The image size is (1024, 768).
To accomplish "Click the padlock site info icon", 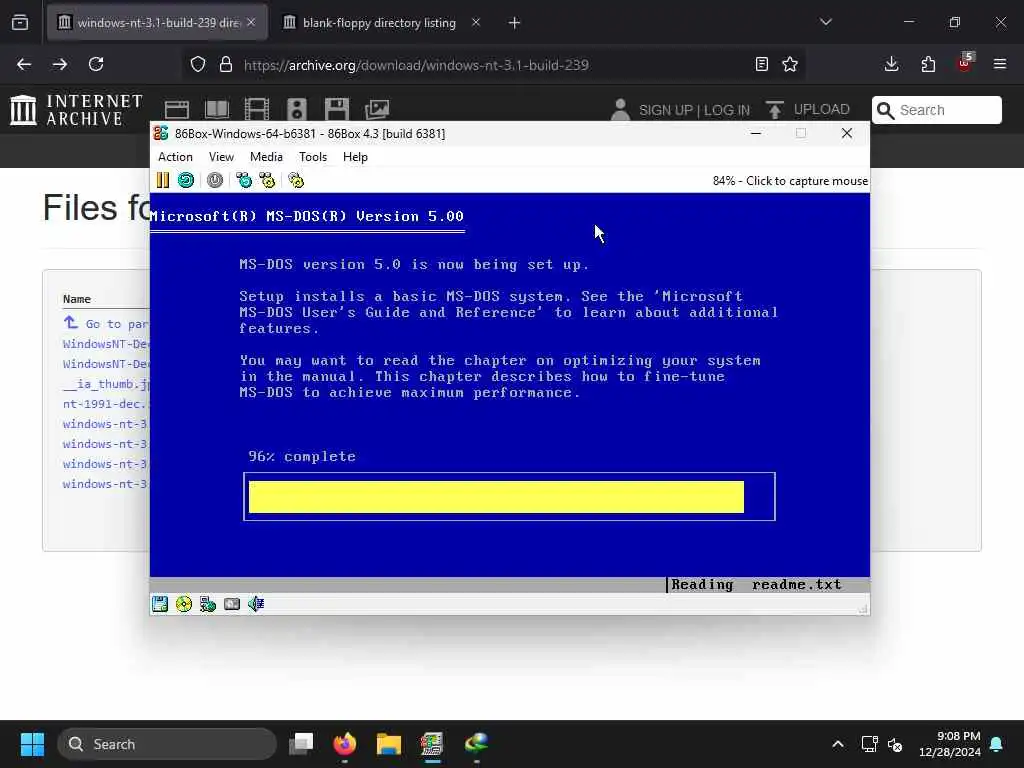I will coord(226,64).
